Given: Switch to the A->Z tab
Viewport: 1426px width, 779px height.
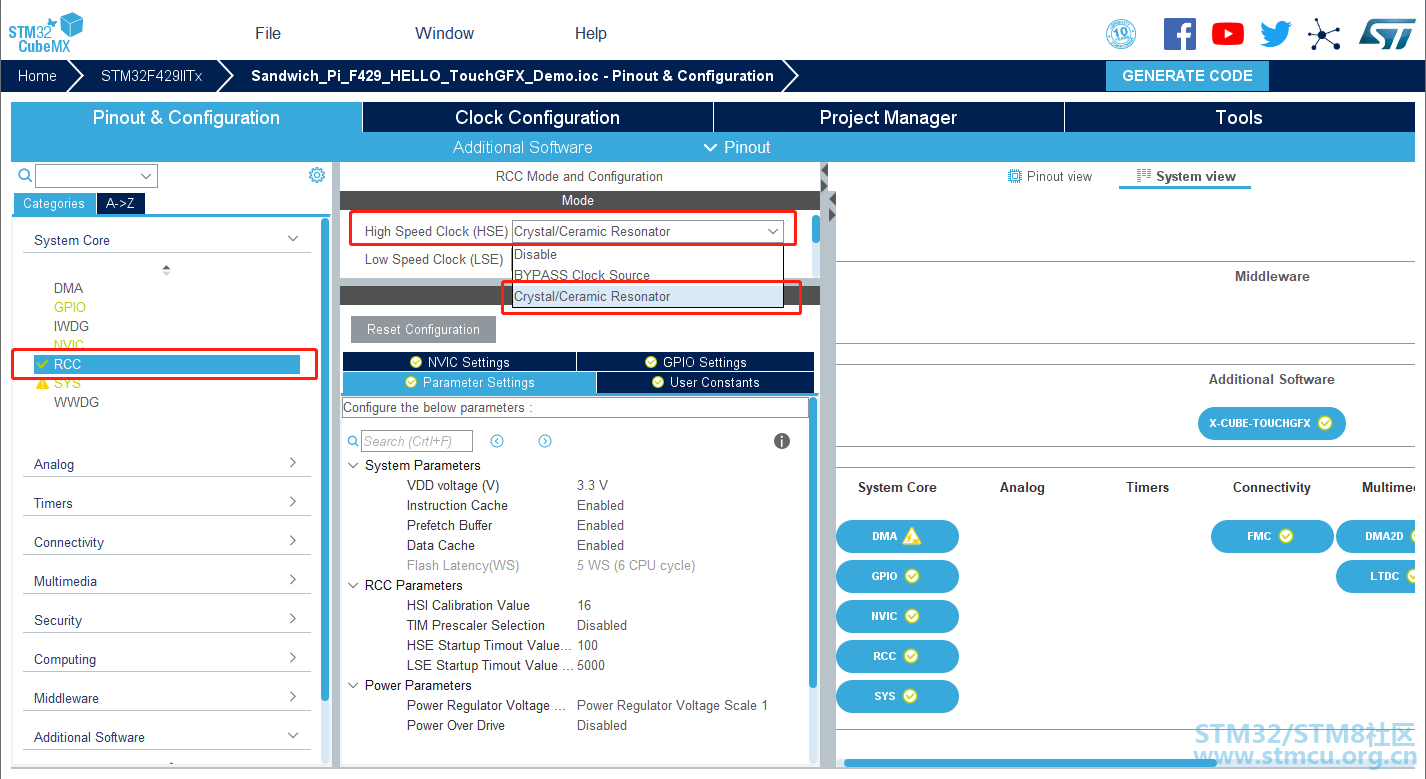Looking at the screenshot, I should coord(120,203).
